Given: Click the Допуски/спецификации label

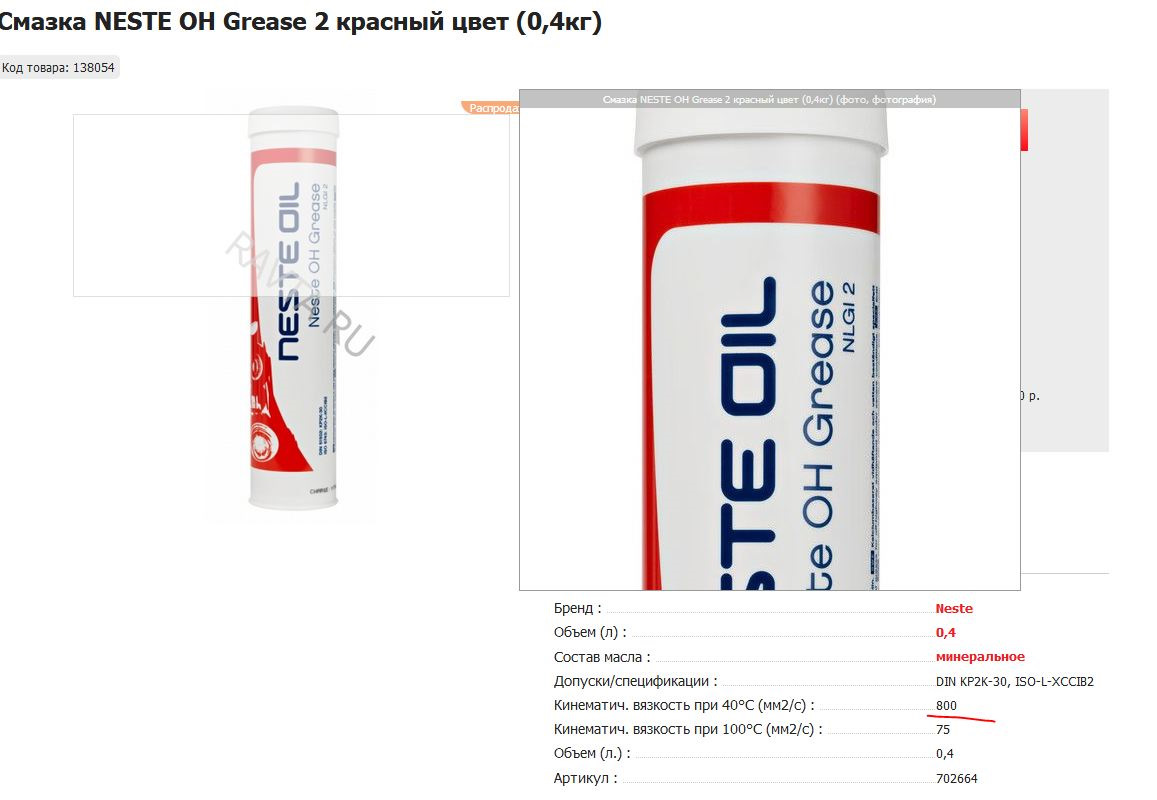Looking at the screenshot, I should tap(635, 681).
